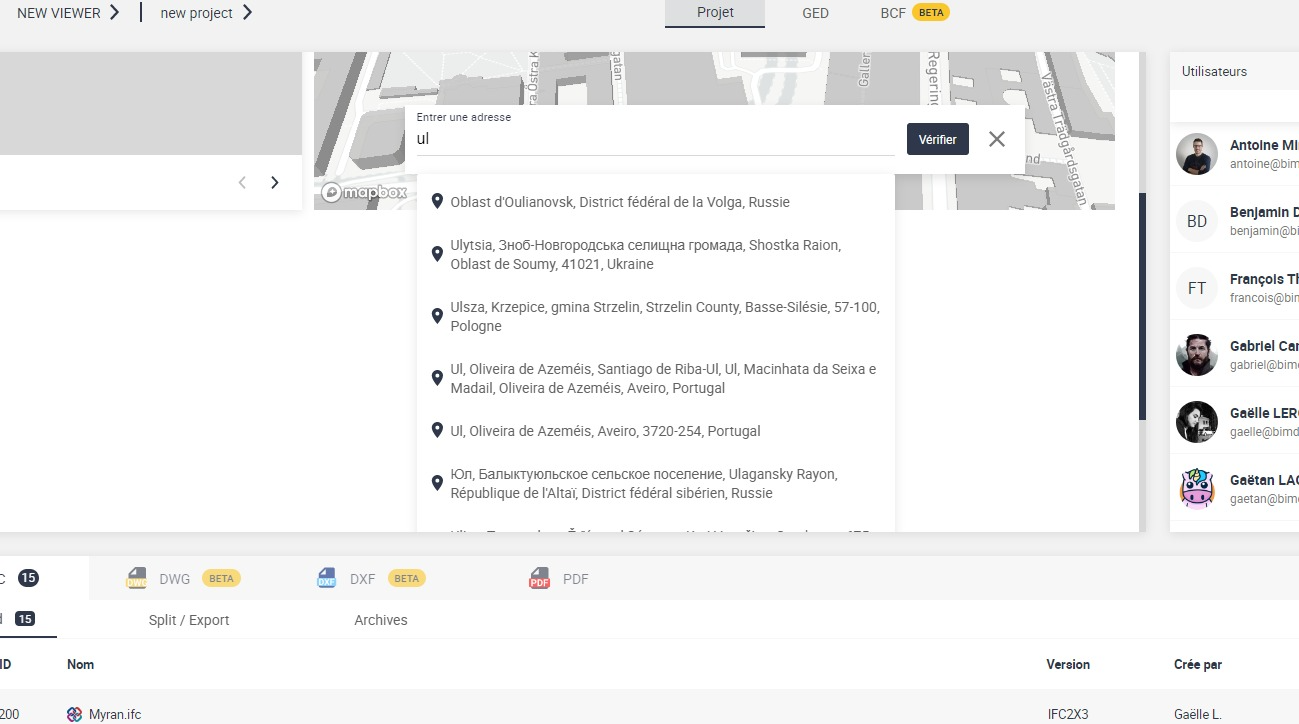This screenshot has height=724, width=1299.
Task: Open the PDF export section via its icon
Action: 539,577
